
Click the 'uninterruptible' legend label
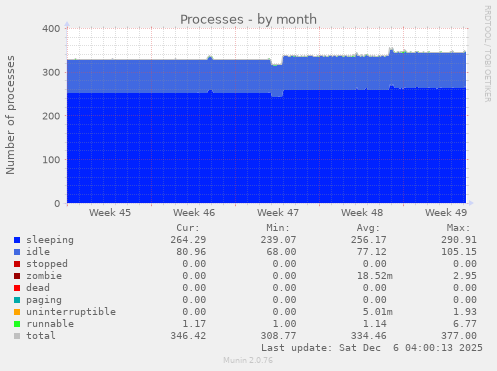[71, 312]
